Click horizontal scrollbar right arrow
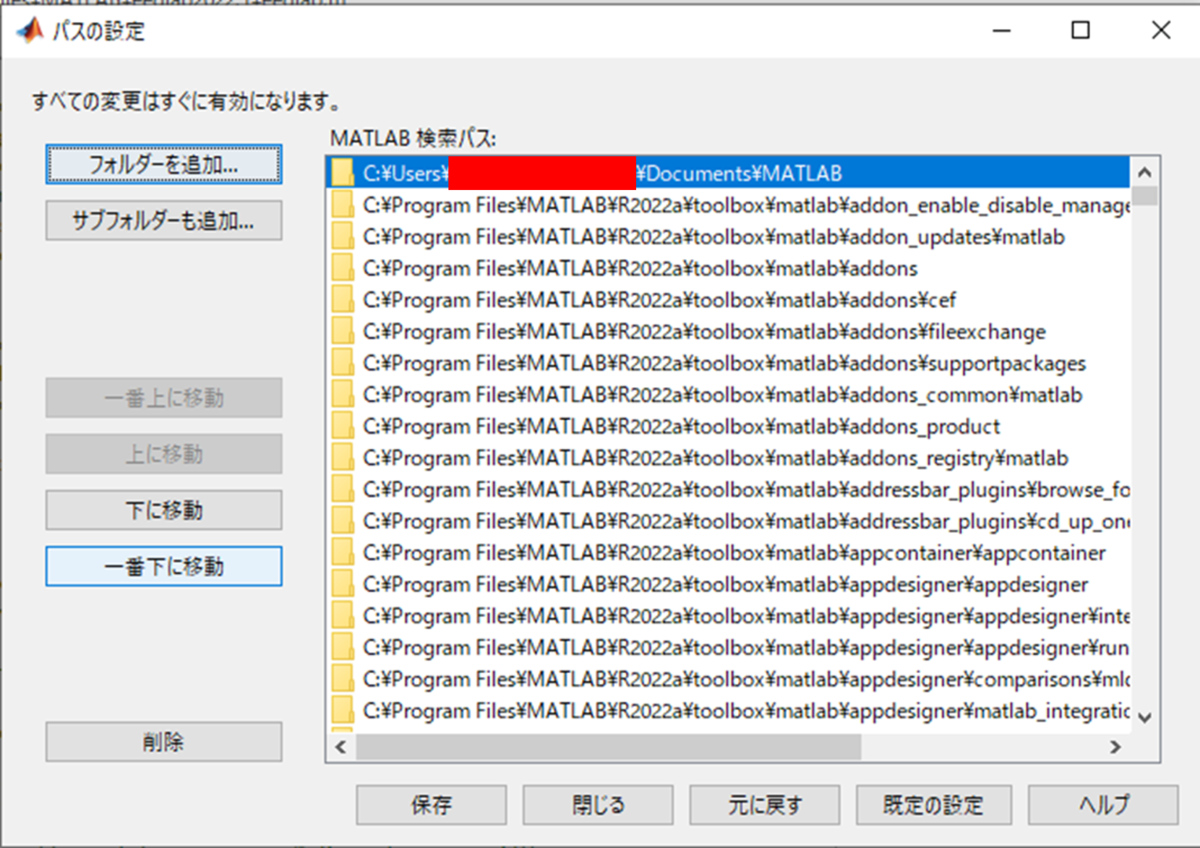Screen dimensions: 1200x848 [1115, 746]
